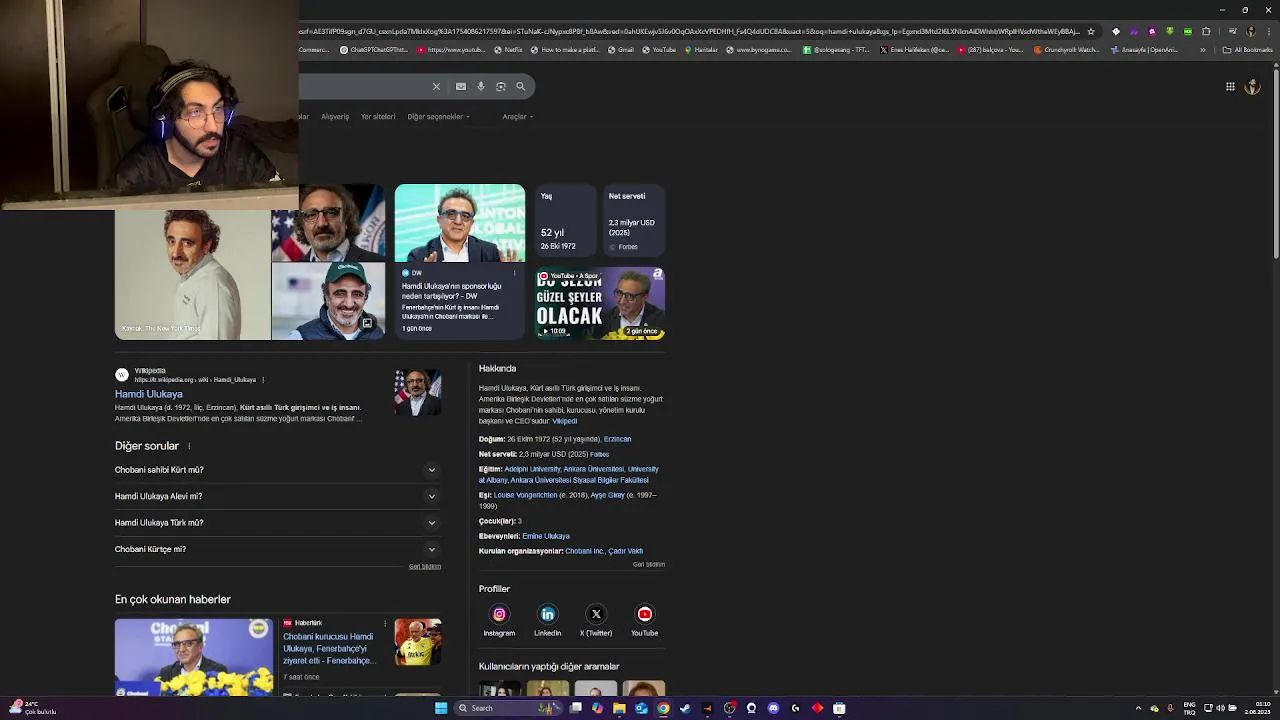
Task: Open options menu on Haberlerk news item
Action: [385, 623]
